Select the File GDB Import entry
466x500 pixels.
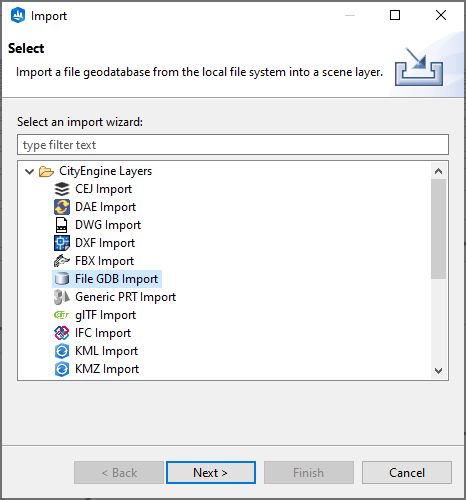click(x=116, y=279)
